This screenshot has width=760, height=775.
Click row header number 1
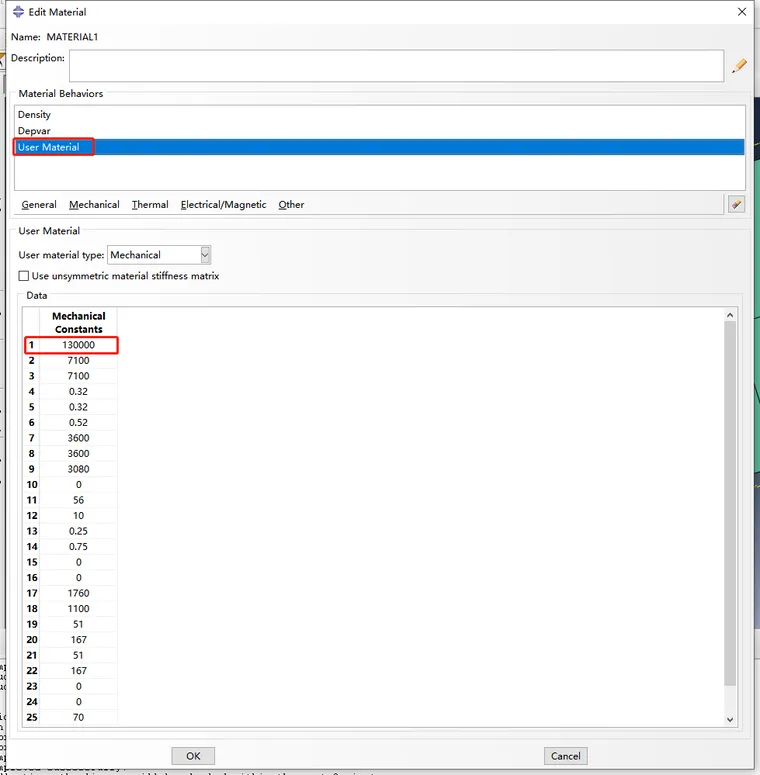pyautogui.click(x=32, y=345)
